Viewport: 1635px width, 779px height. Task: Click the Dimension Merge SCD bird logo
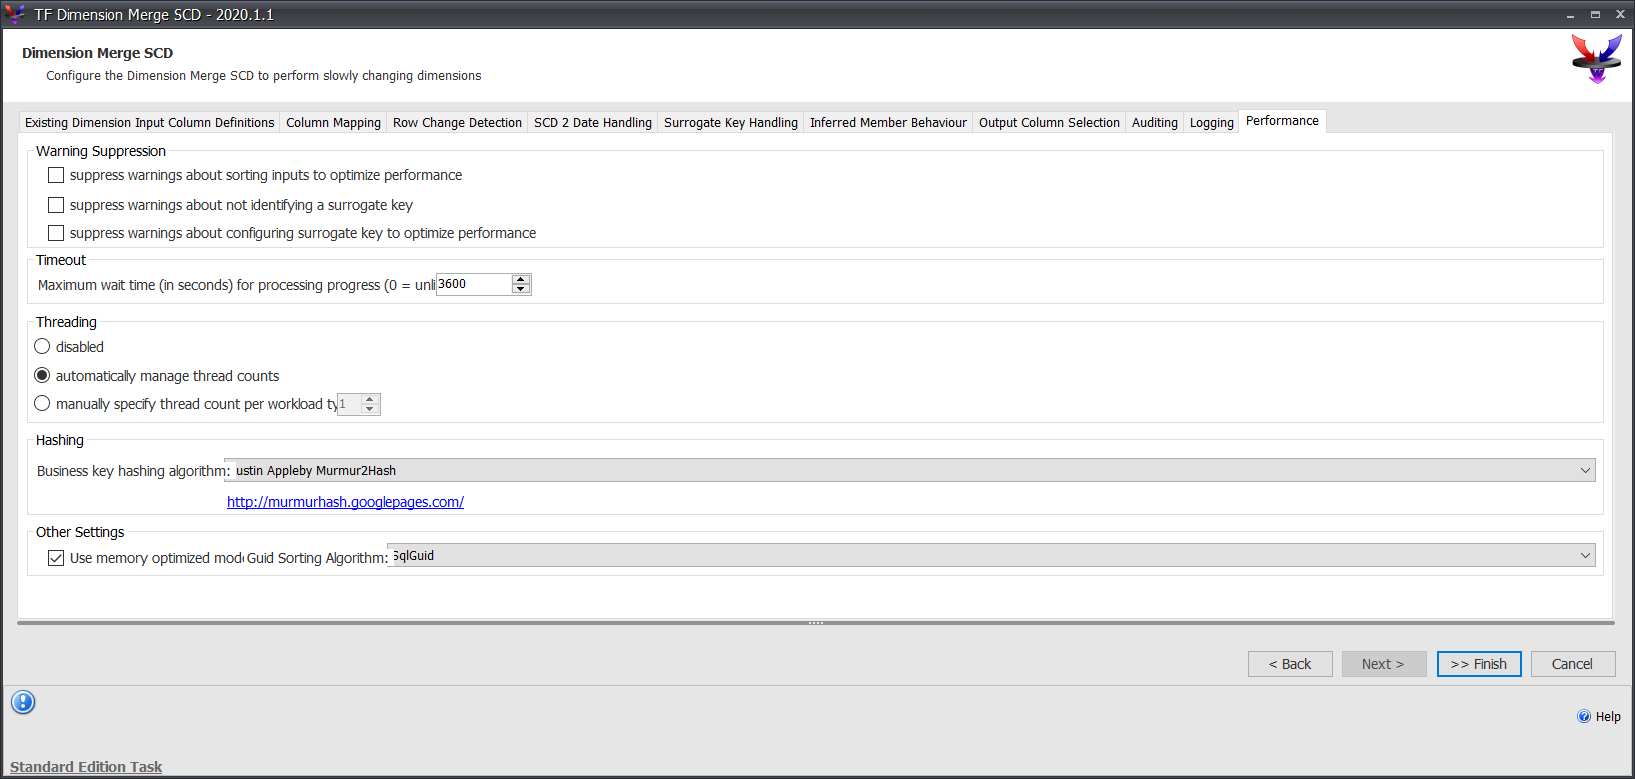point(1596,58)
